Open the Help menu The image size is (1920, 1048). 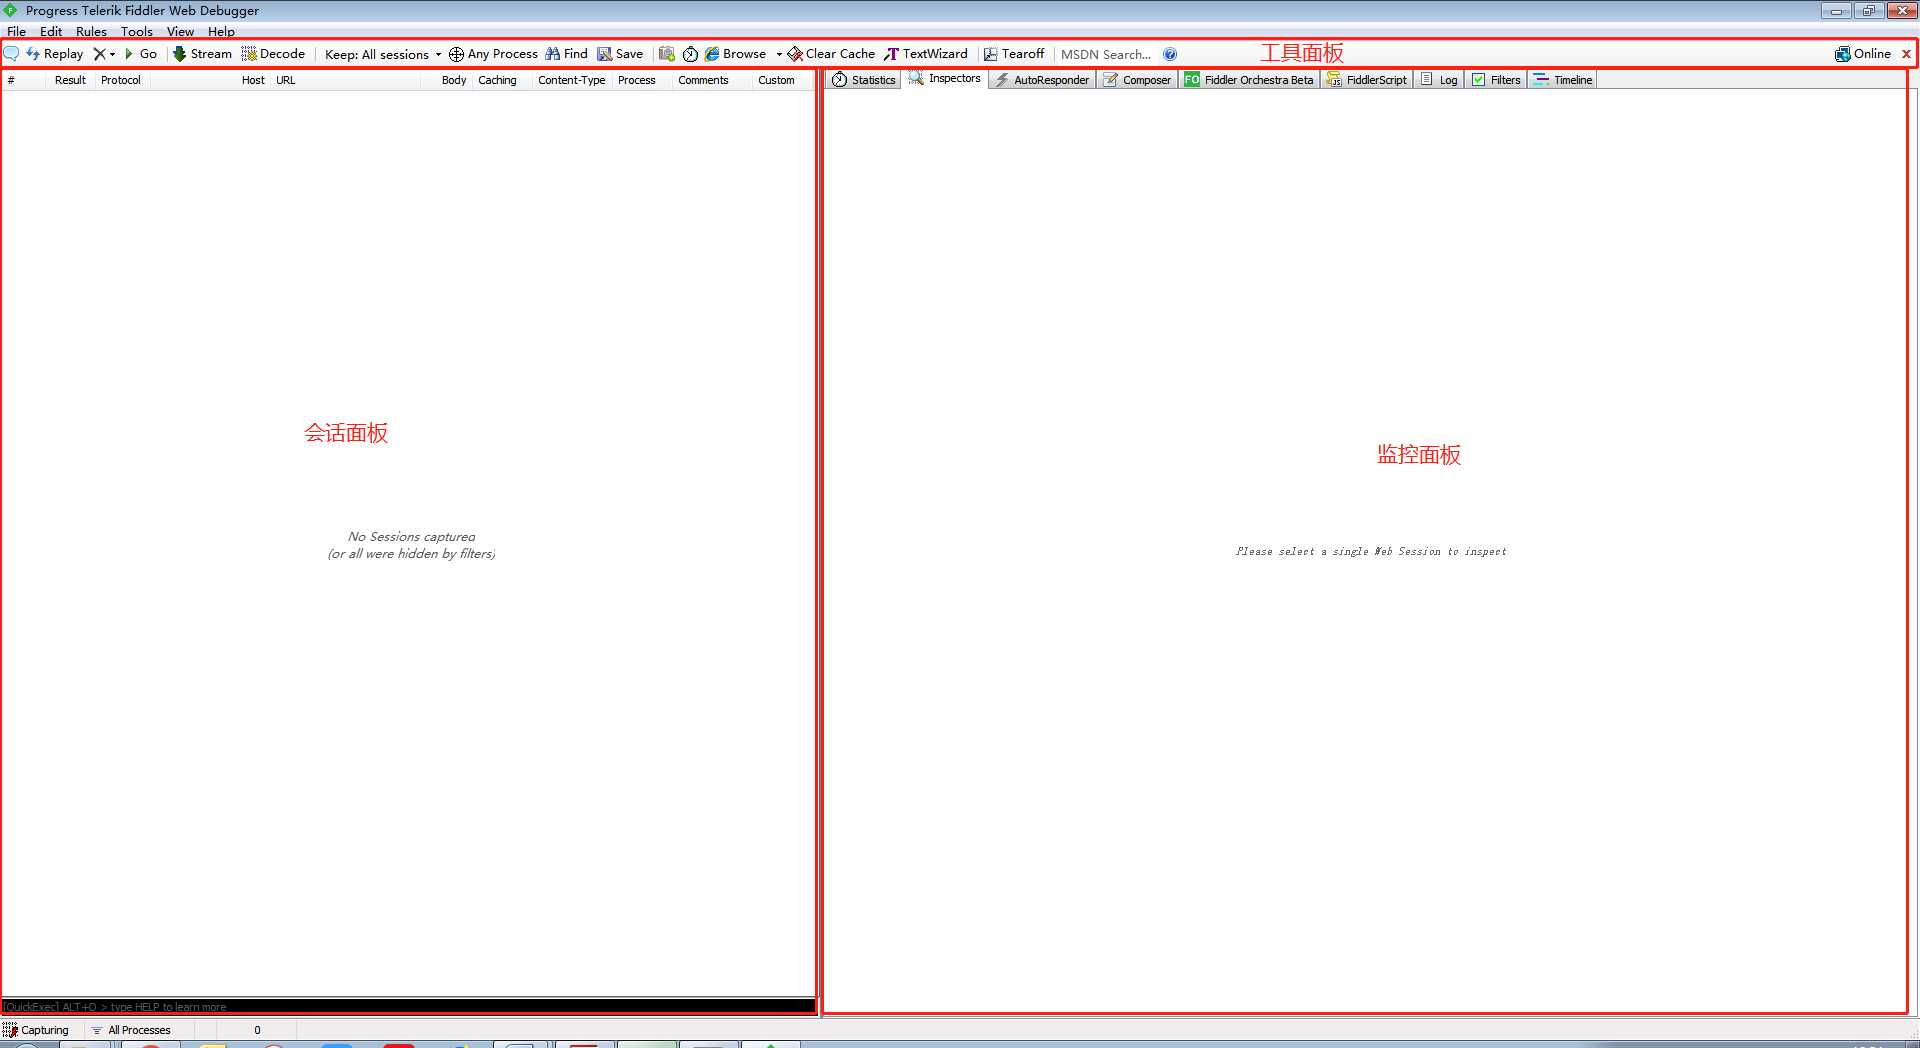coord(221,31)
